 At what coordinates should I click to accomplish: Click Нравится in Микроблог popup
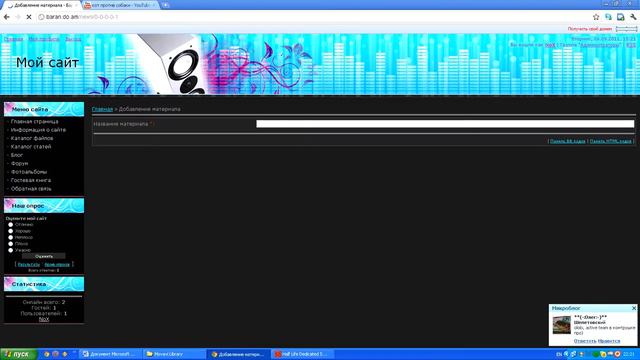click(609, 341)
